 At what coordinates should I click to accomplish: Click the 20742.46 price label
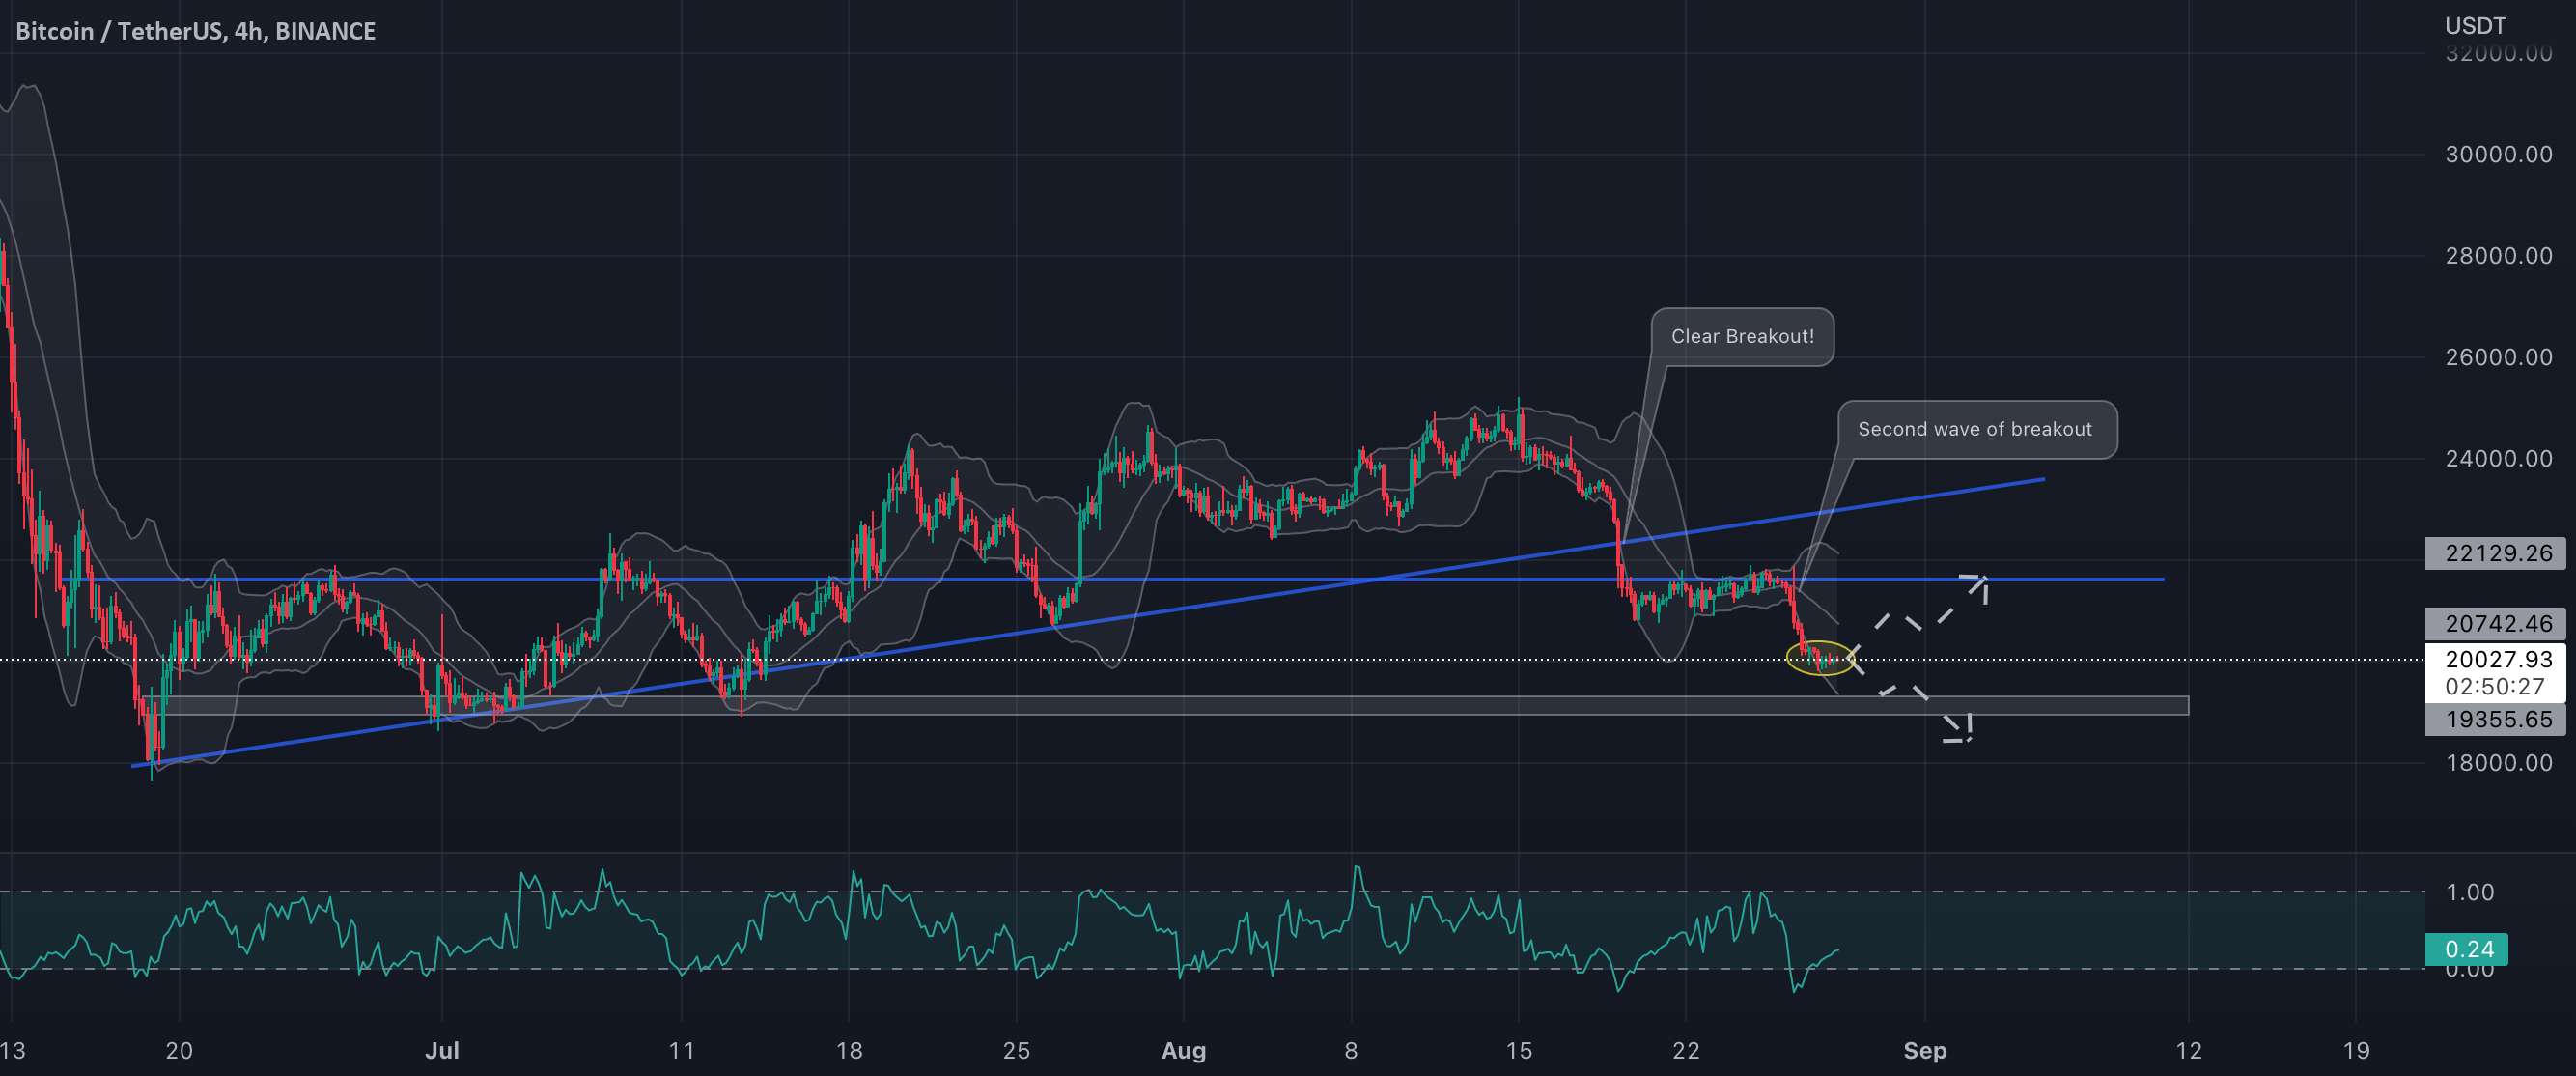(x=2497, y=624)
